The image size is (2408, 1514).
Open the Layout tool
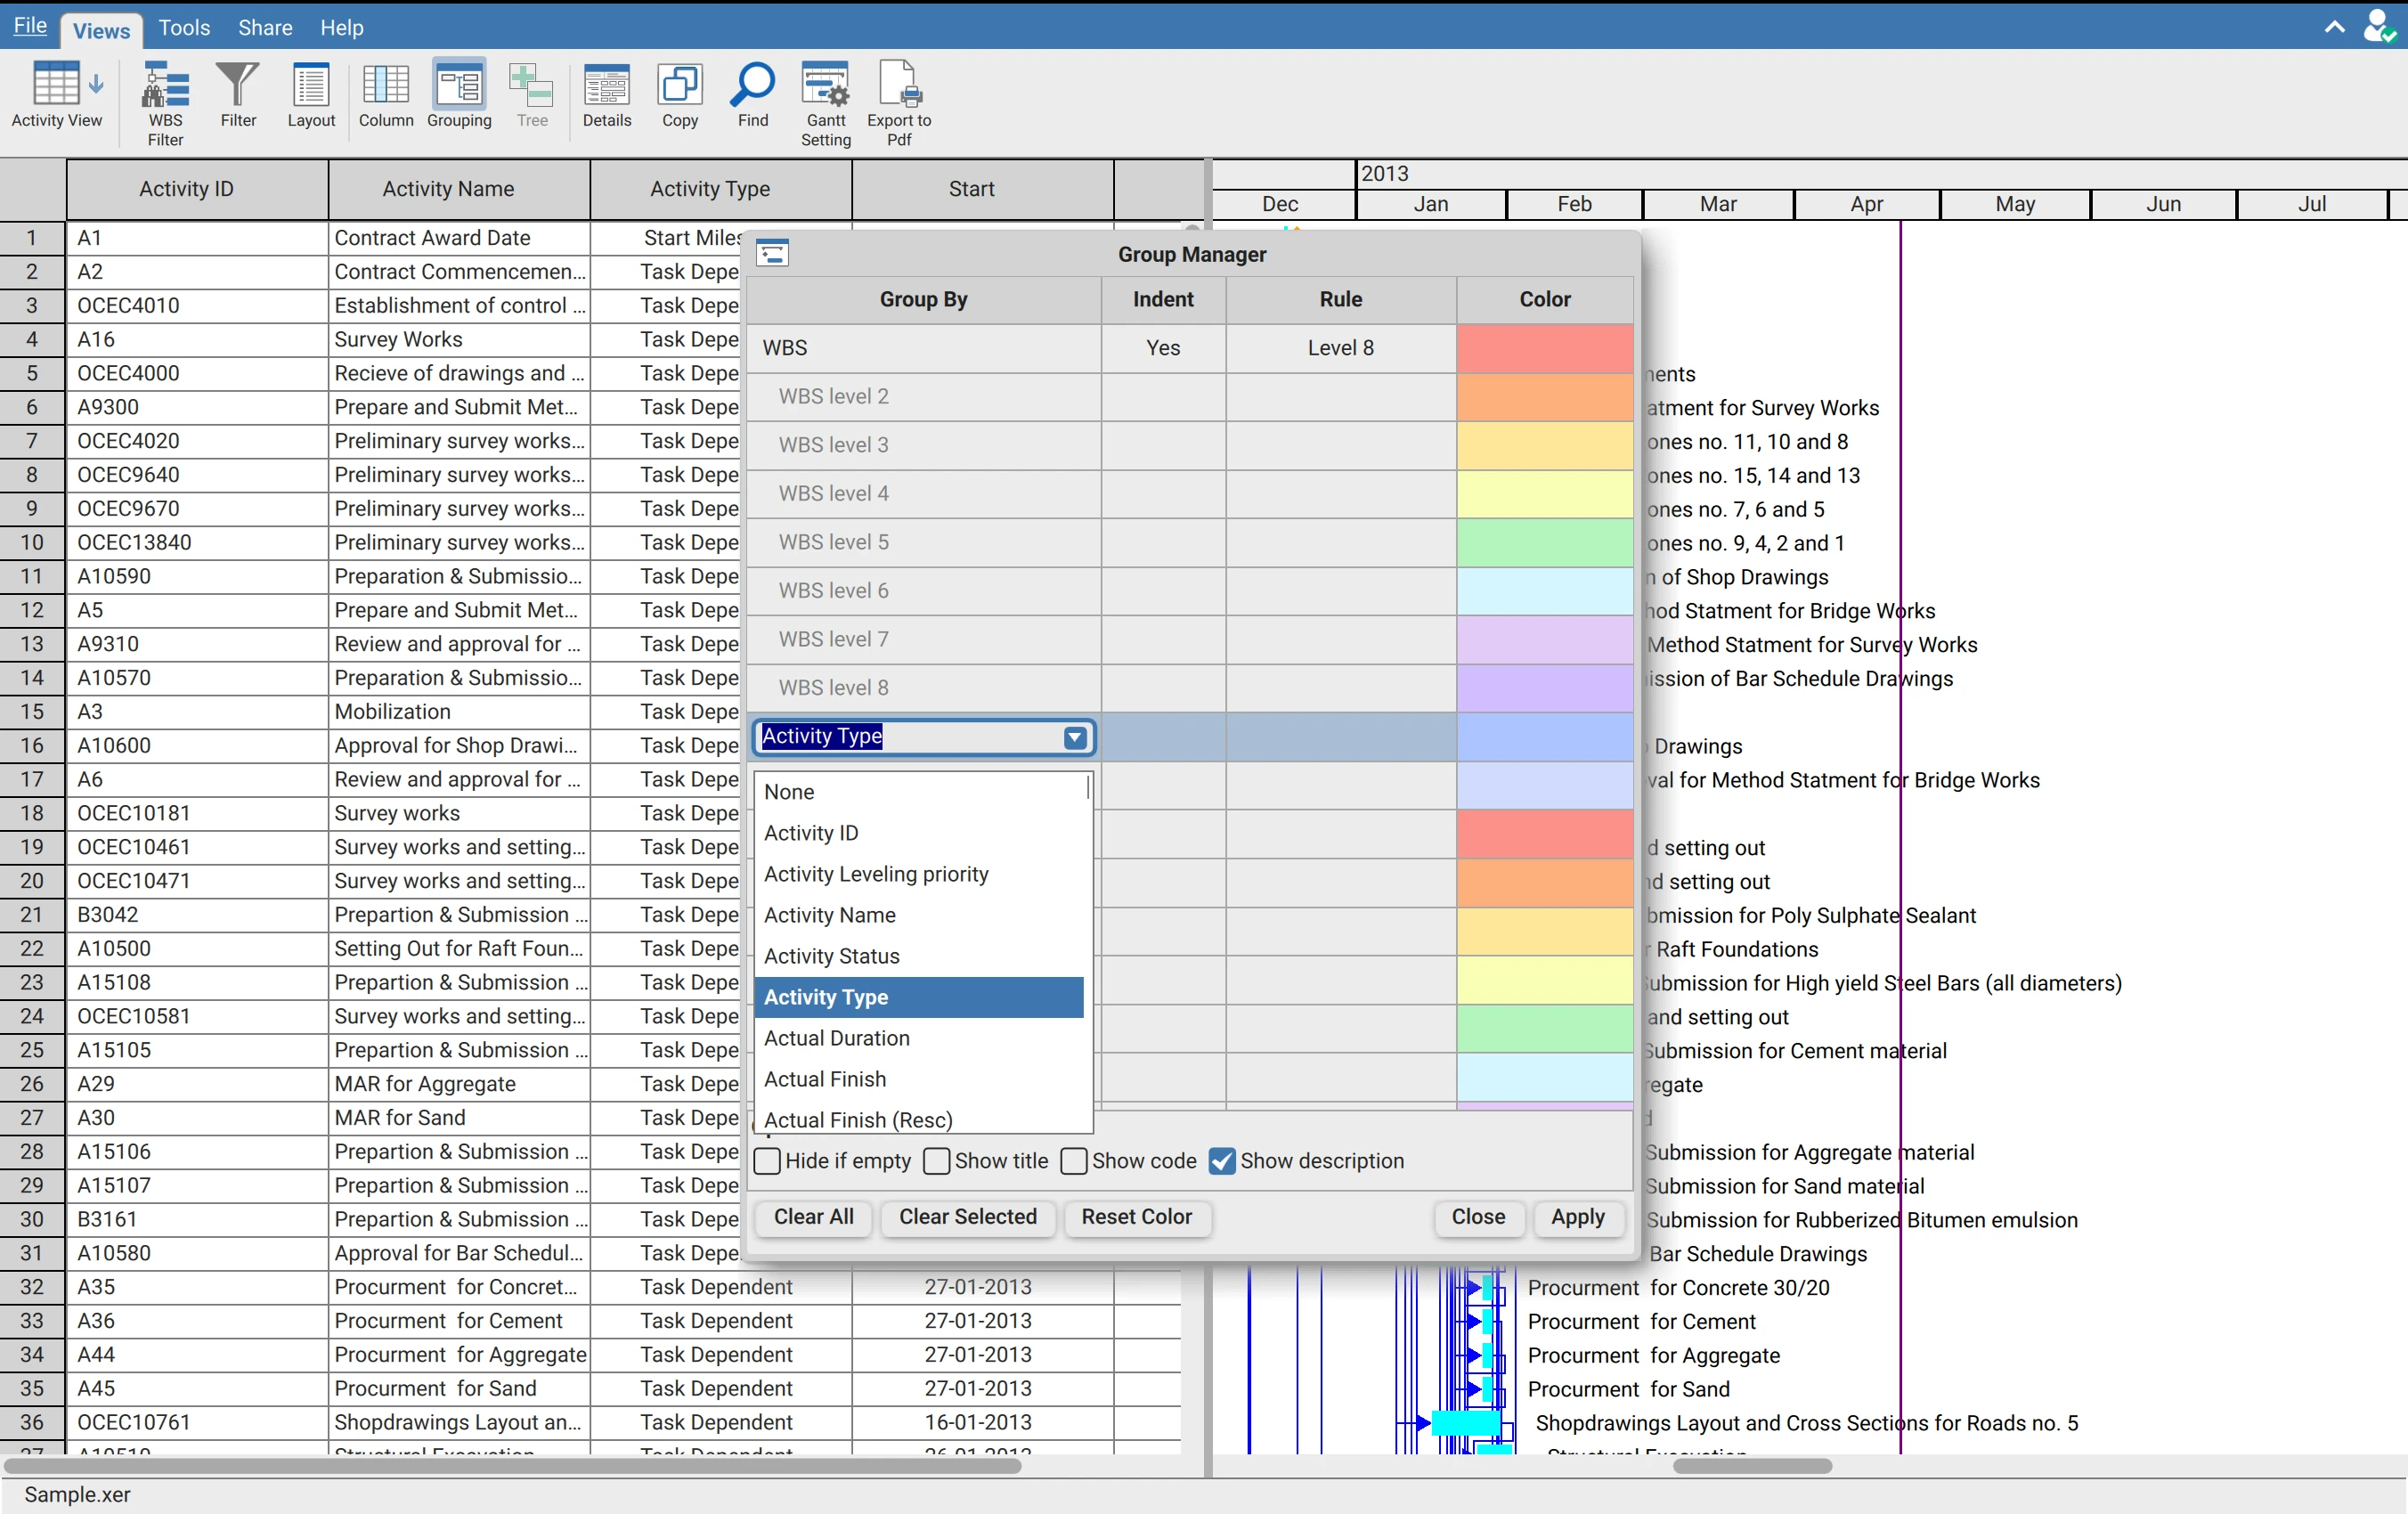click(x=311, y=96)
